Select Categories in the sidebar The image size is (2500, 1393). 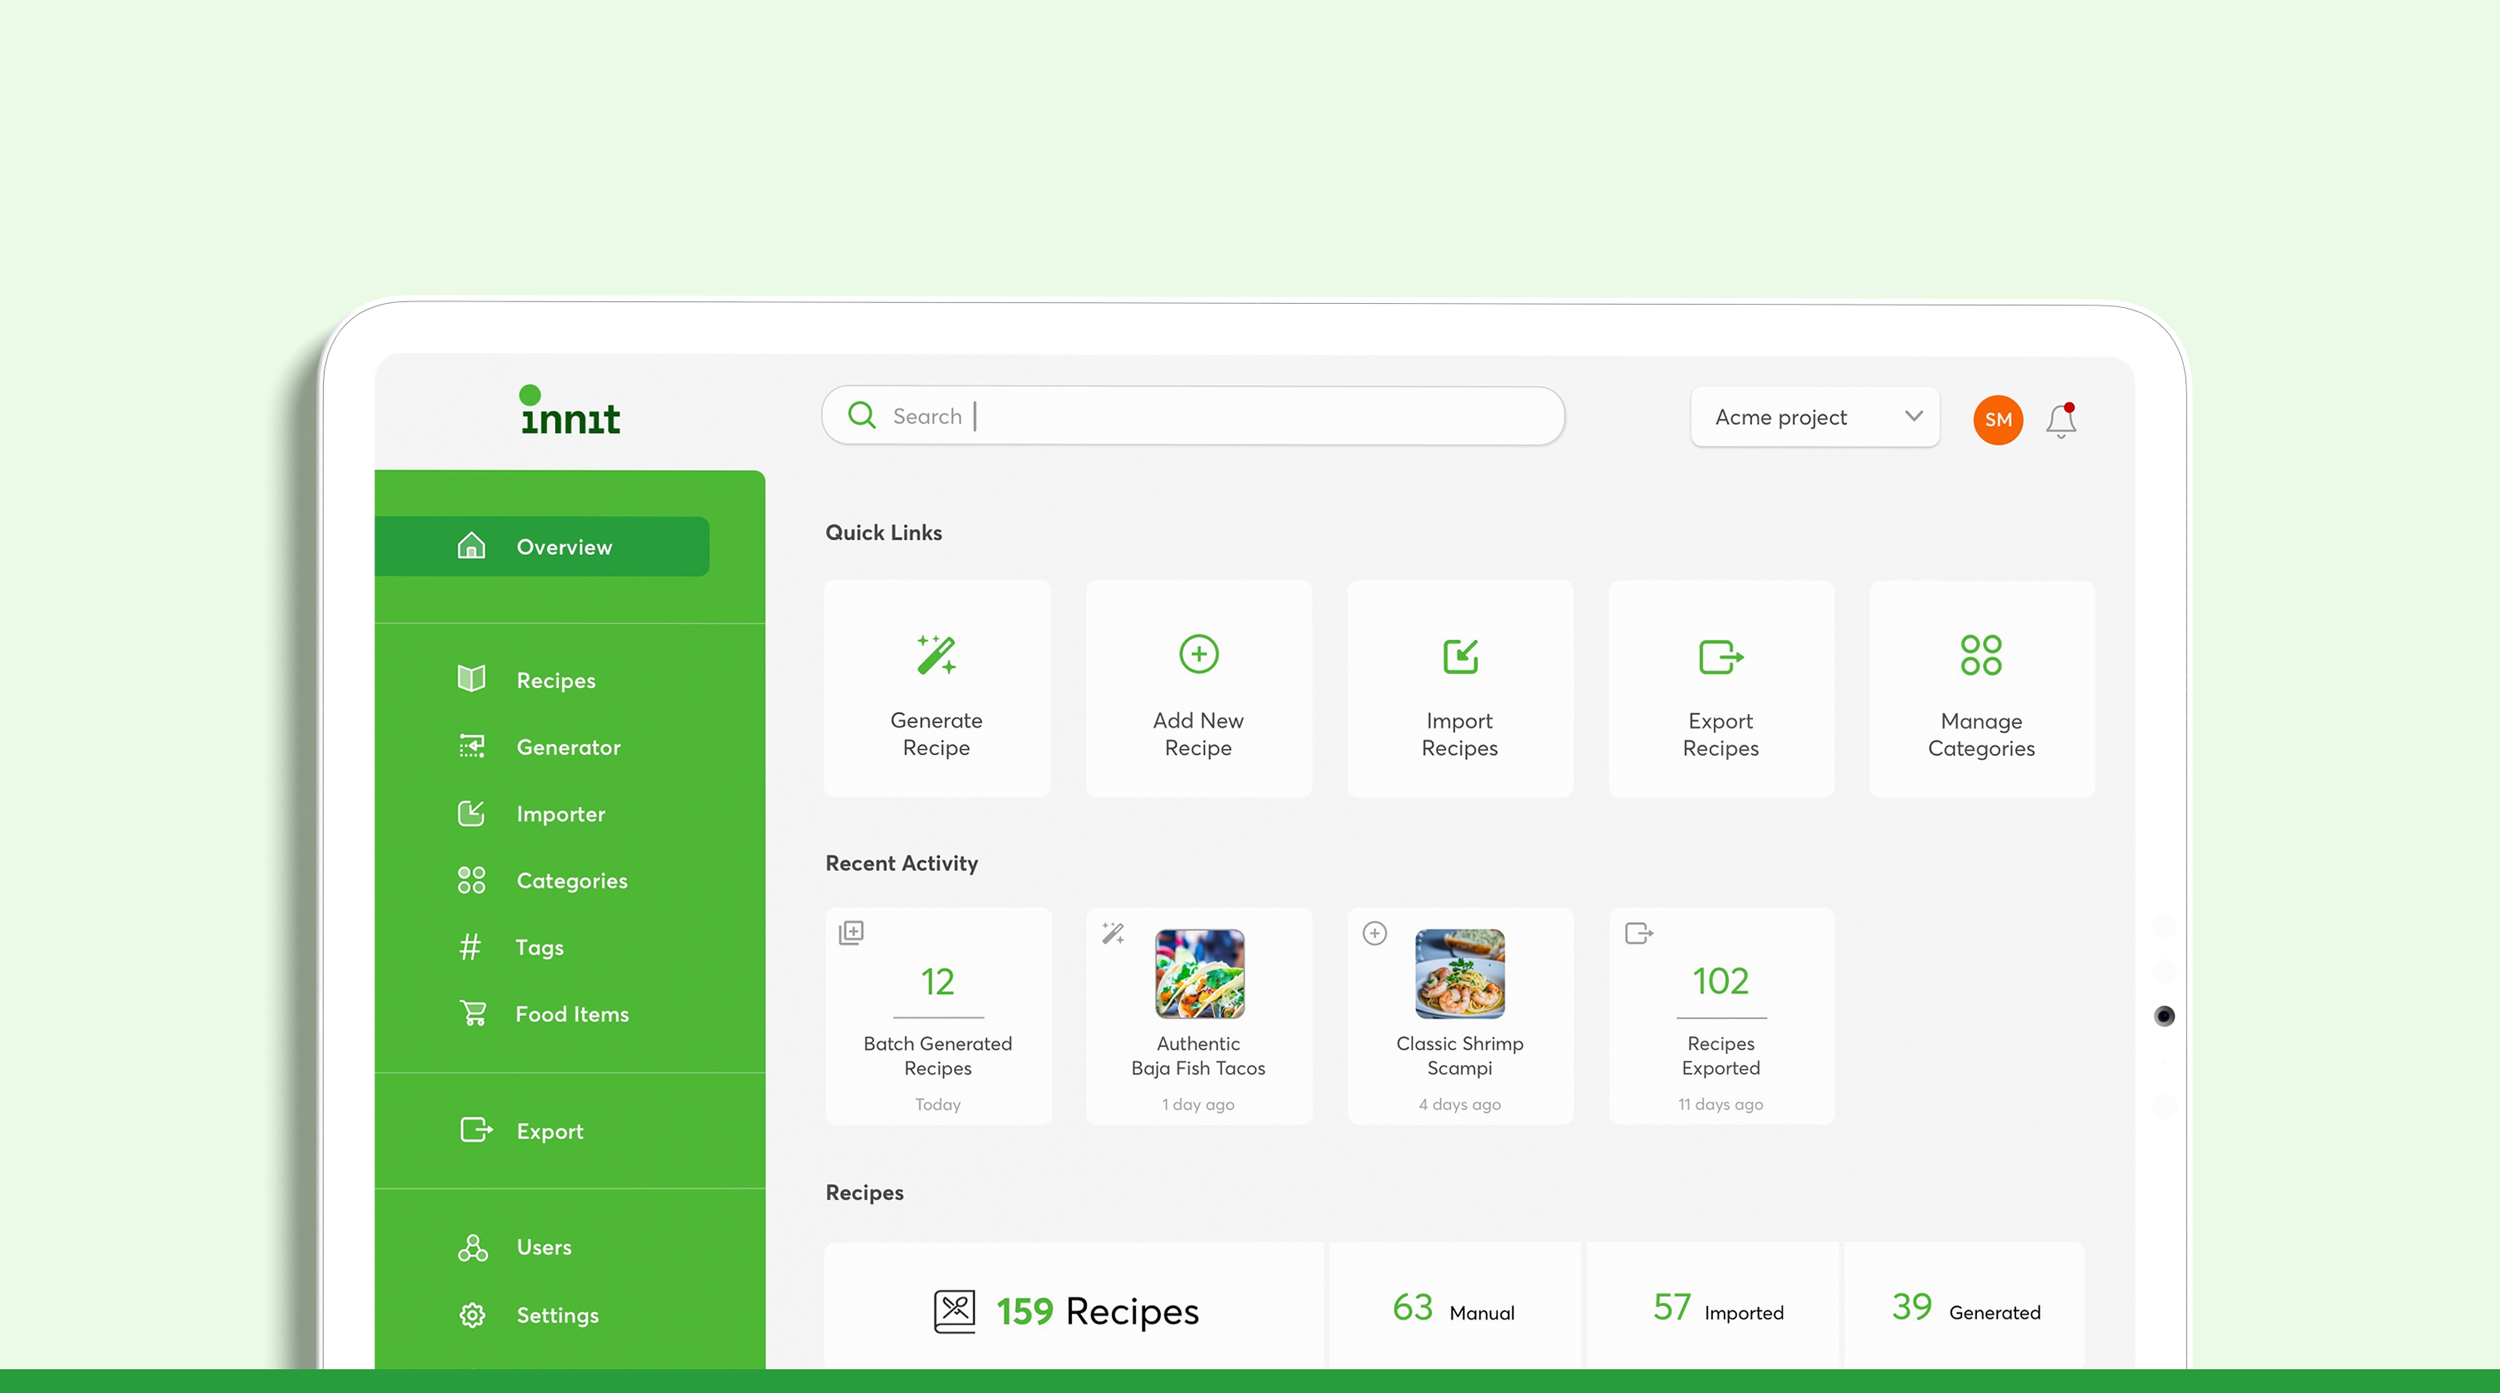571,880
